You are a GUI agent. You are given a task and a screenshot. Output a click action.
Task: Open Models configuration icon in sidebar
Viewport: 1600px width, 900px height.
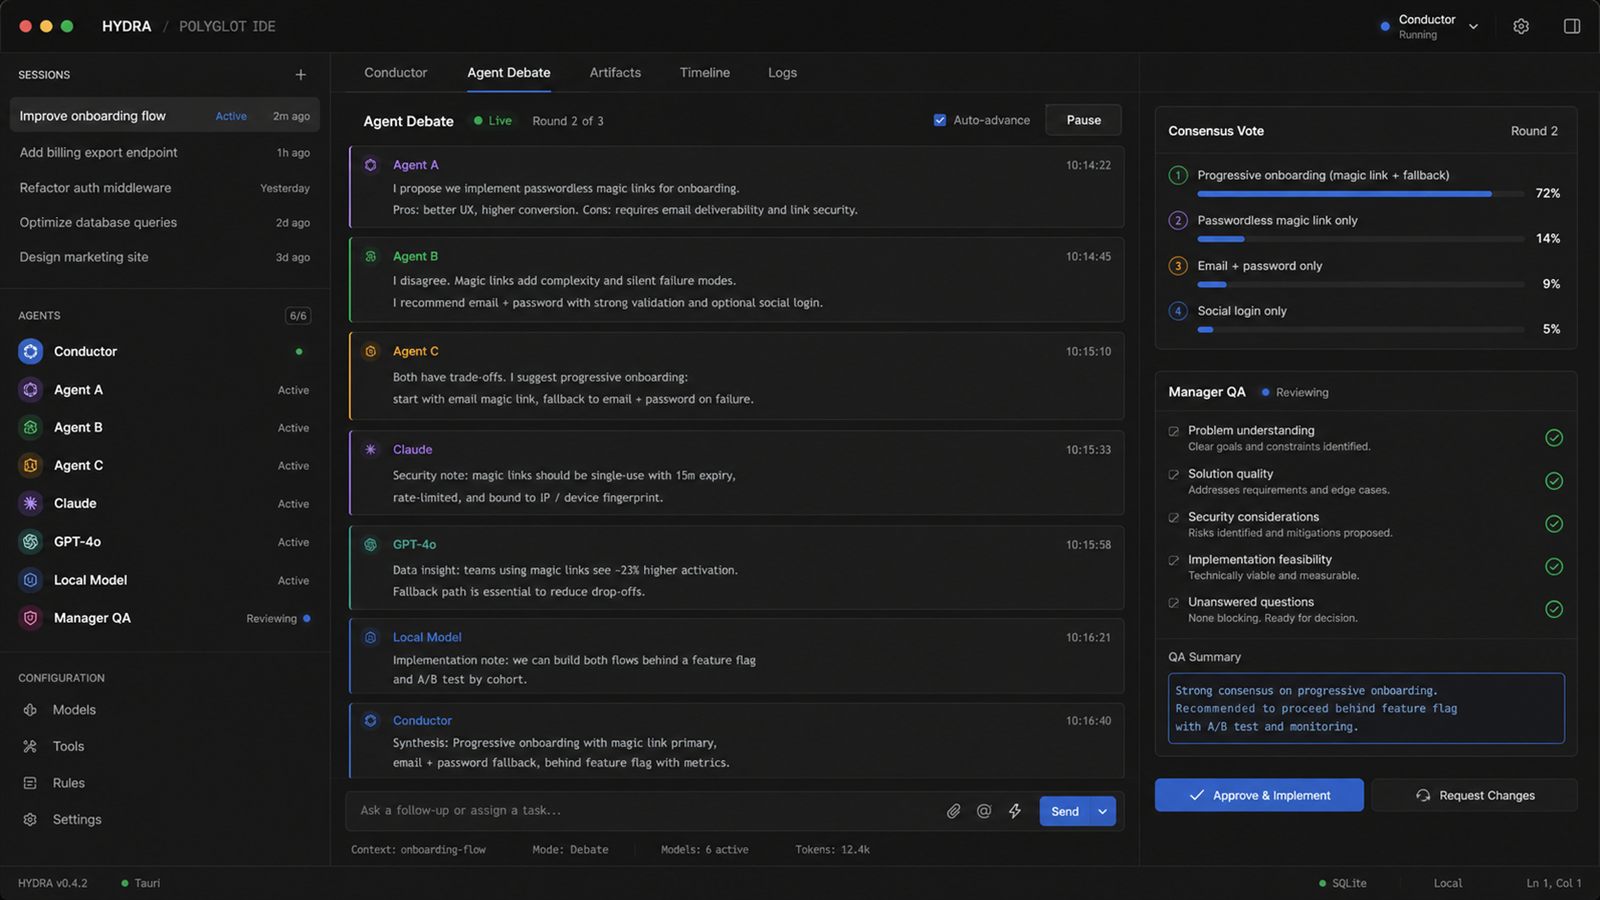(x=30, y=710)
